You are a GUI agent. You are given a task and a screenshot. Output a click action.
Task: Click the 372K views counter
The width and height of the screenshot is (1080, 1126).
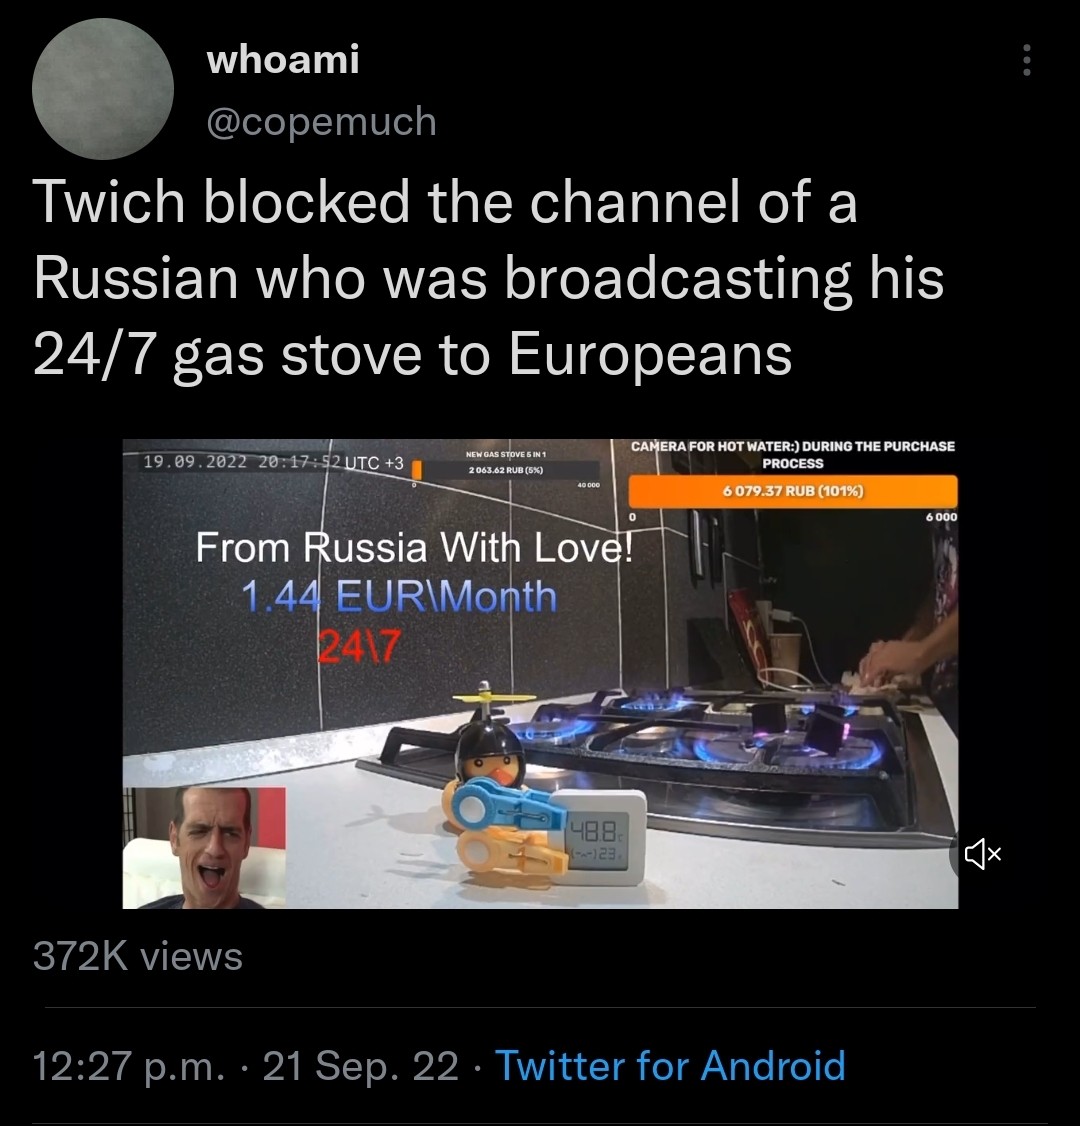click(x=138, y=957)
